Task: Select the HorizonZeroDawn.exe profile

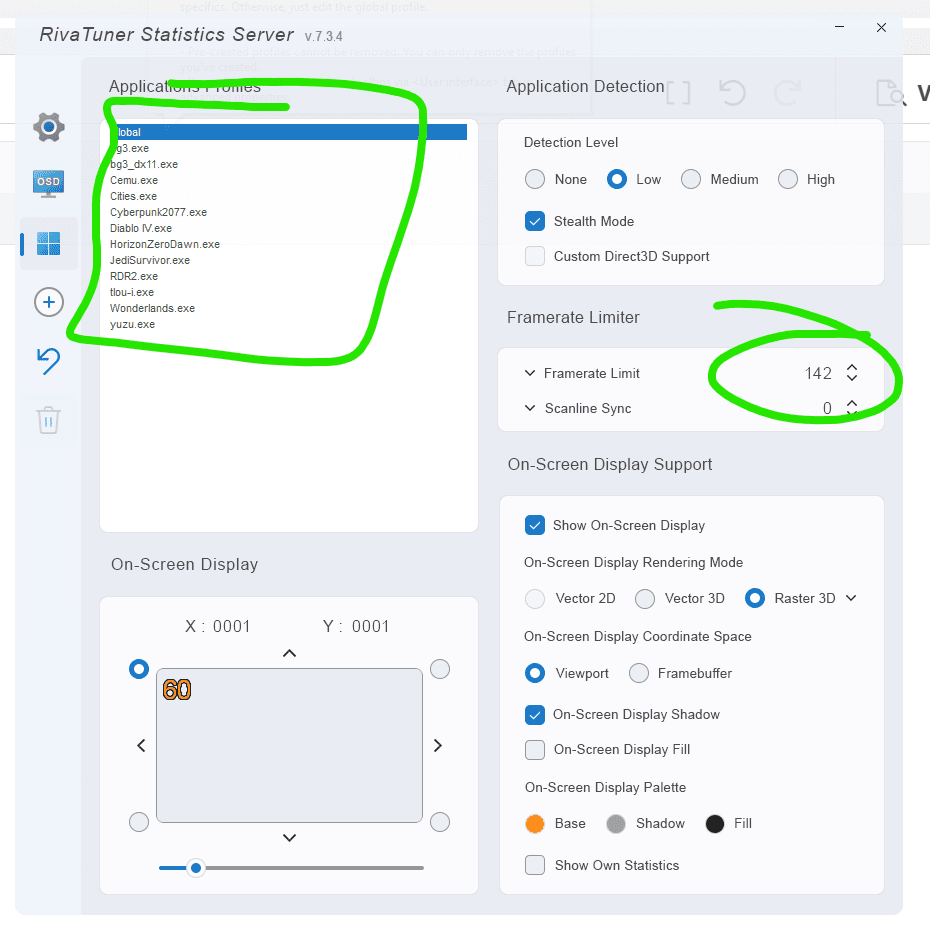Action: (165, 244)
